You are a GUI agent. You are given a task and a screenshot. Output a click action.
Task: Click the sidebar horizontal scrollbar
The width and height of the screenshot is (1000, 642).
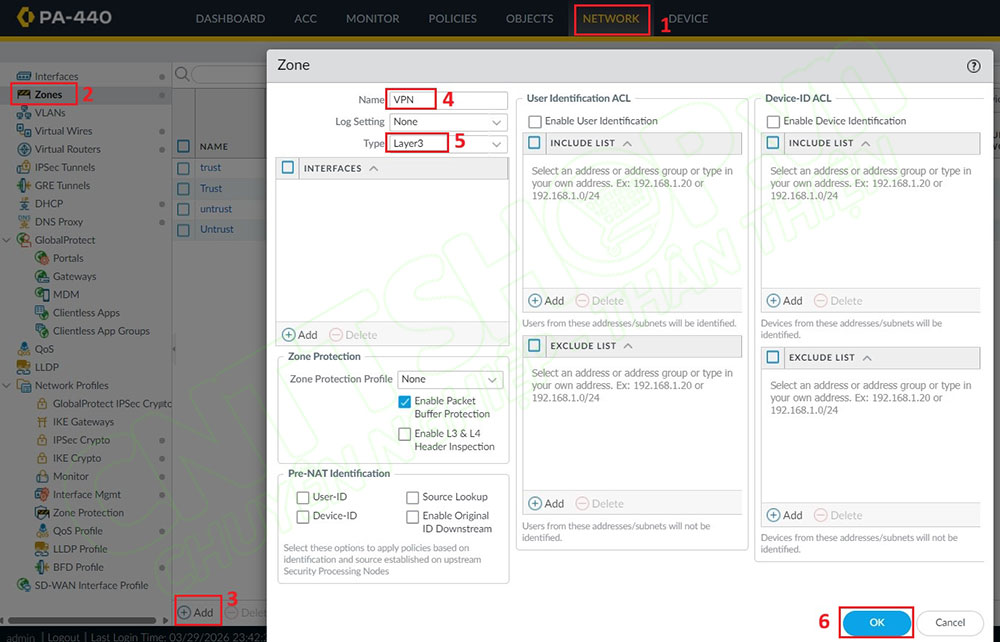click(82, 620)
